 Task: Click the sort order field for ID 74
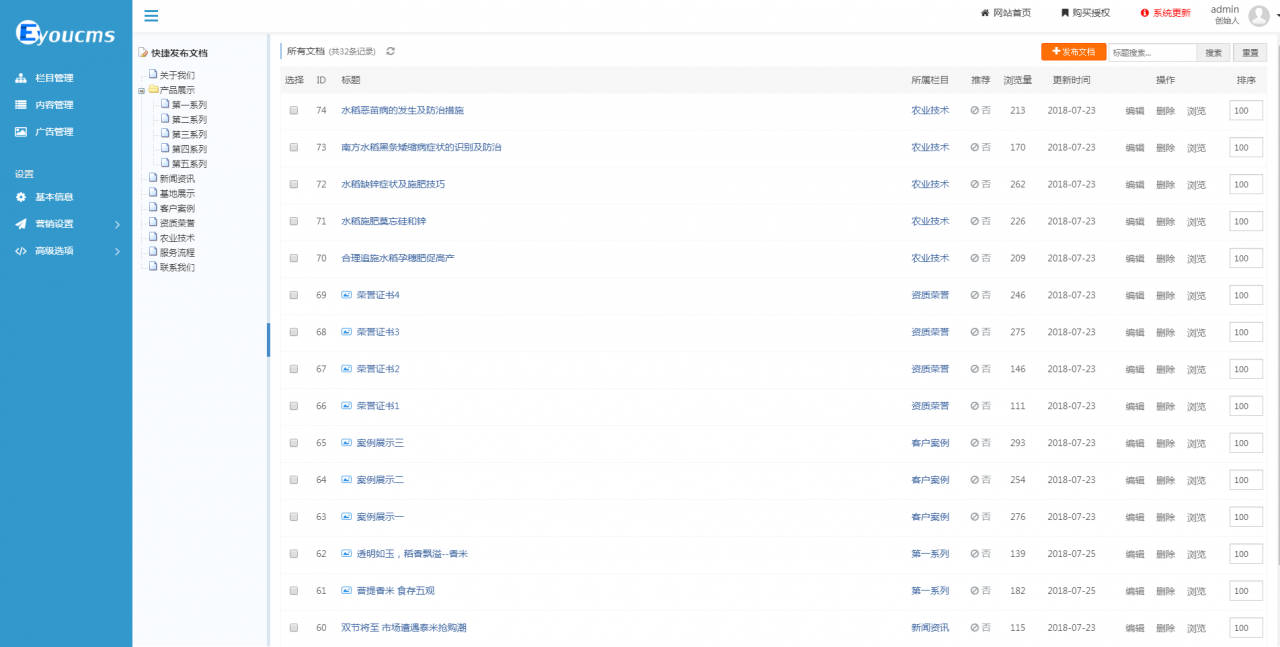click(x=1246, y=110)
